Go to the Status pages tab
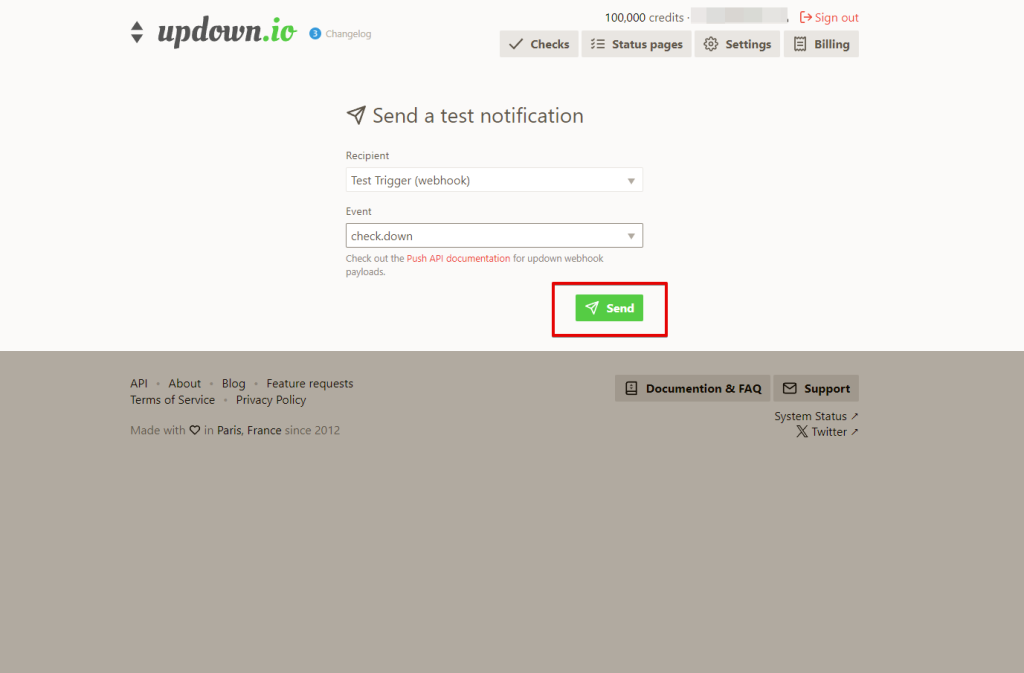The image size is (1024, 673). tap(636, 44)
